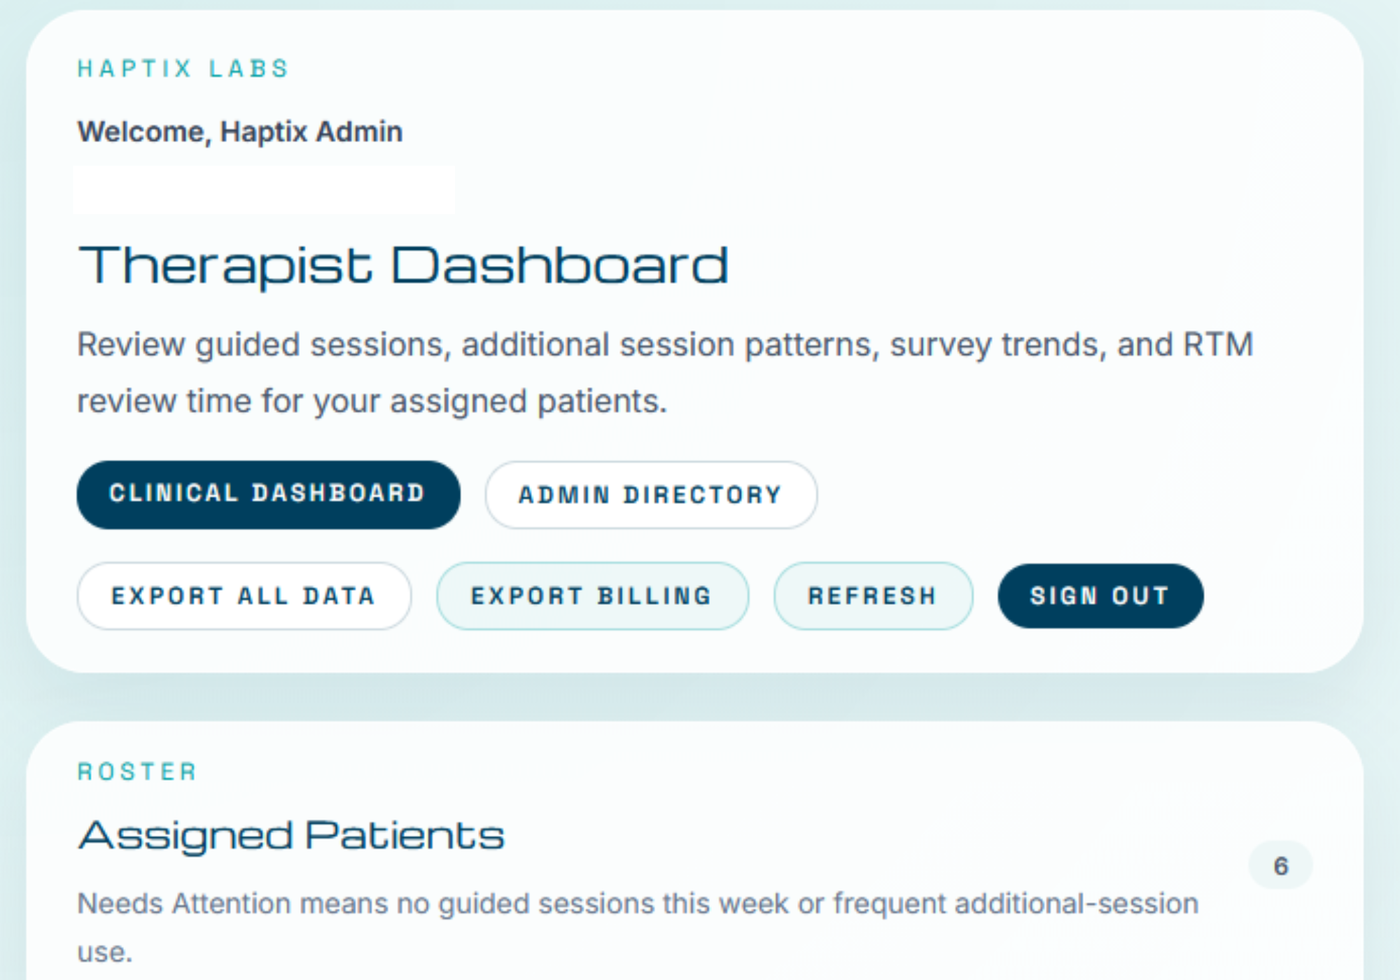1400x980 pixels.
Task: Click the patient count badge showing 6
Action: tap(1281, 866)
